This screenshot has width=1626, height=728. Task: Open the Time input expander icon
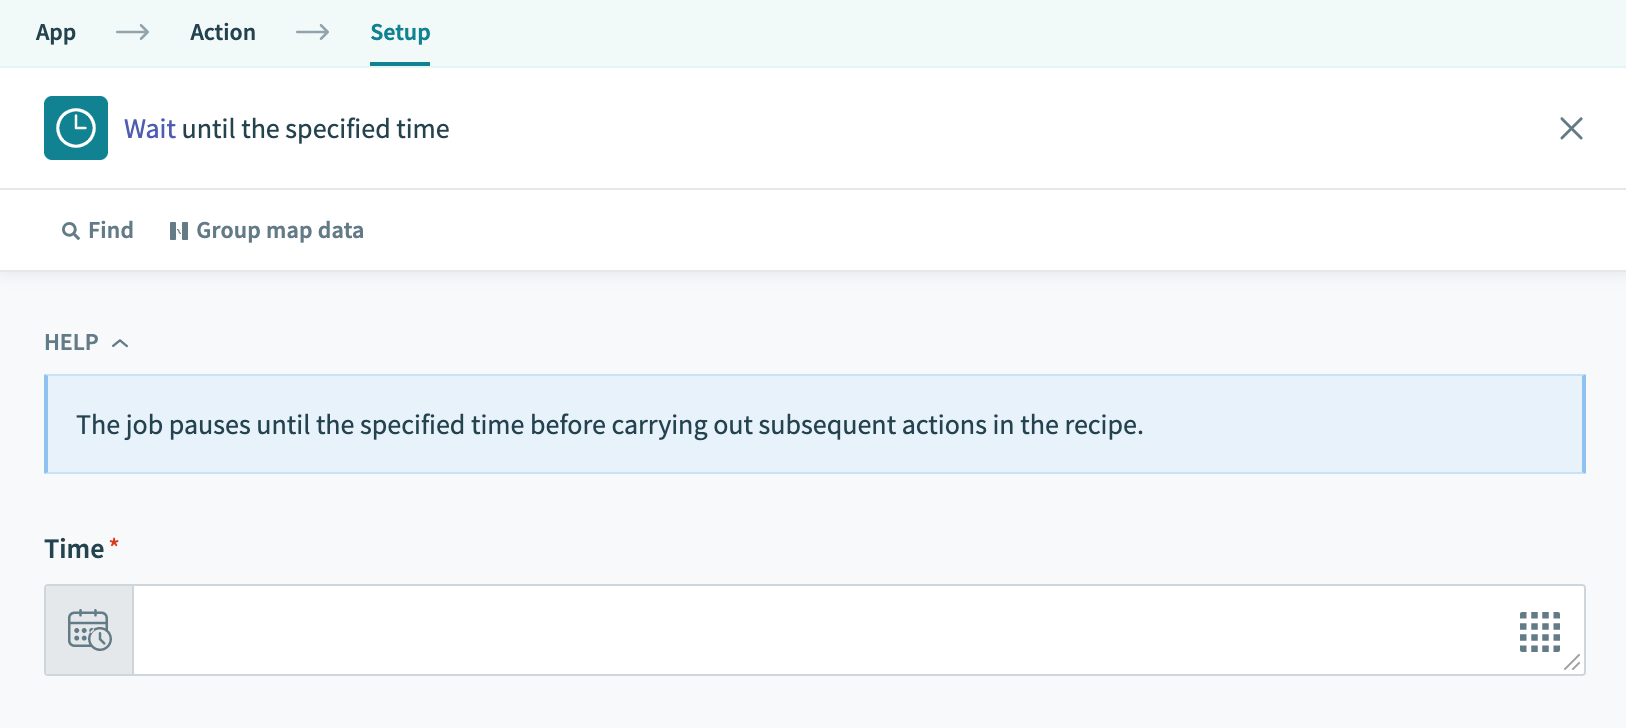tap(1574, 662)
